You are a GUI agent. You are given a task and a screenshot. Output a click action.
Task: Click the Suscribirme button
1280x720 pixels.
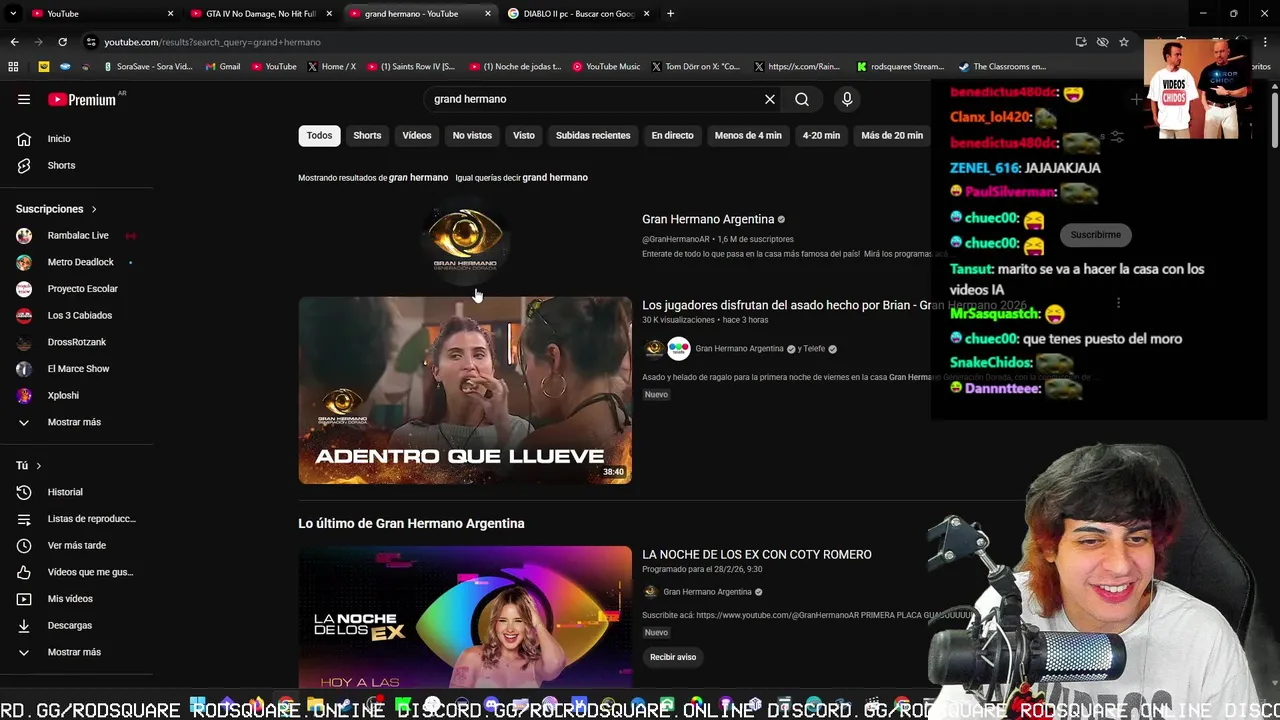click(1095, 235)
